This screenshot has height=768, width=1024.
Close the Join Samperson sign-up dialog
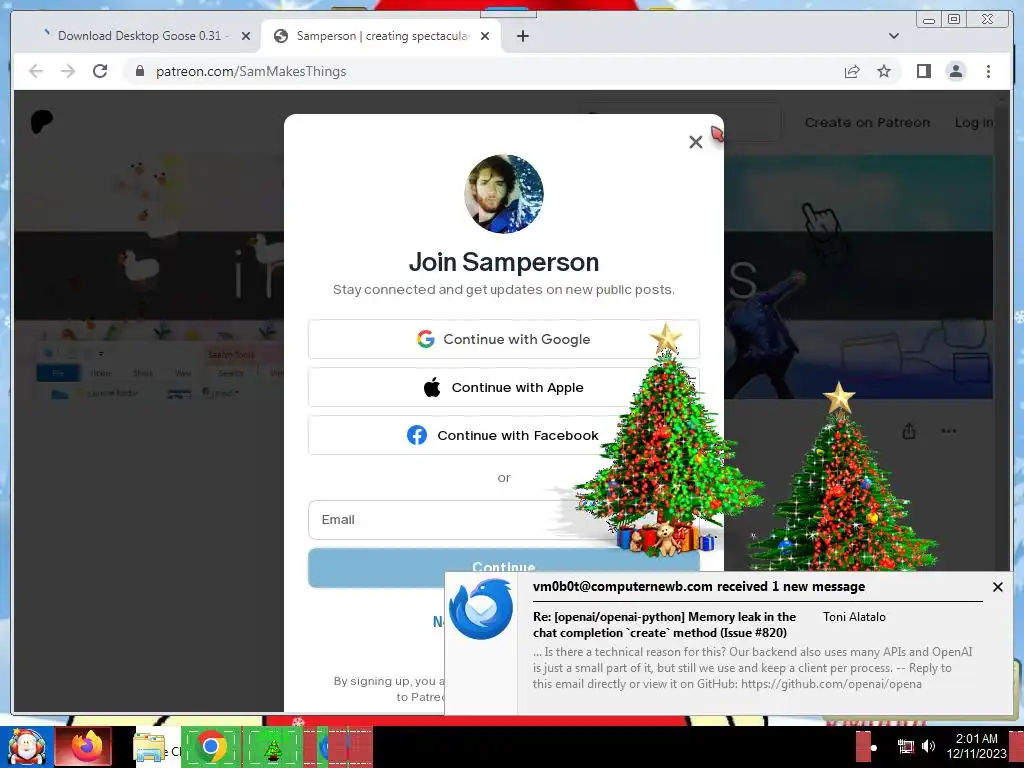[696, 142]
